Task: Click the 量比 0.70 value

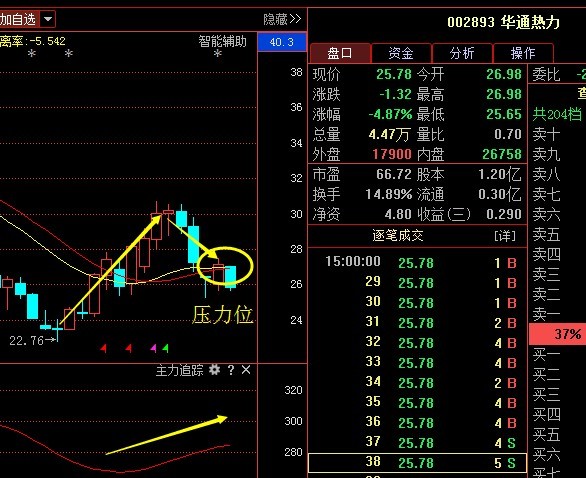Action: [x=507, y=134]
